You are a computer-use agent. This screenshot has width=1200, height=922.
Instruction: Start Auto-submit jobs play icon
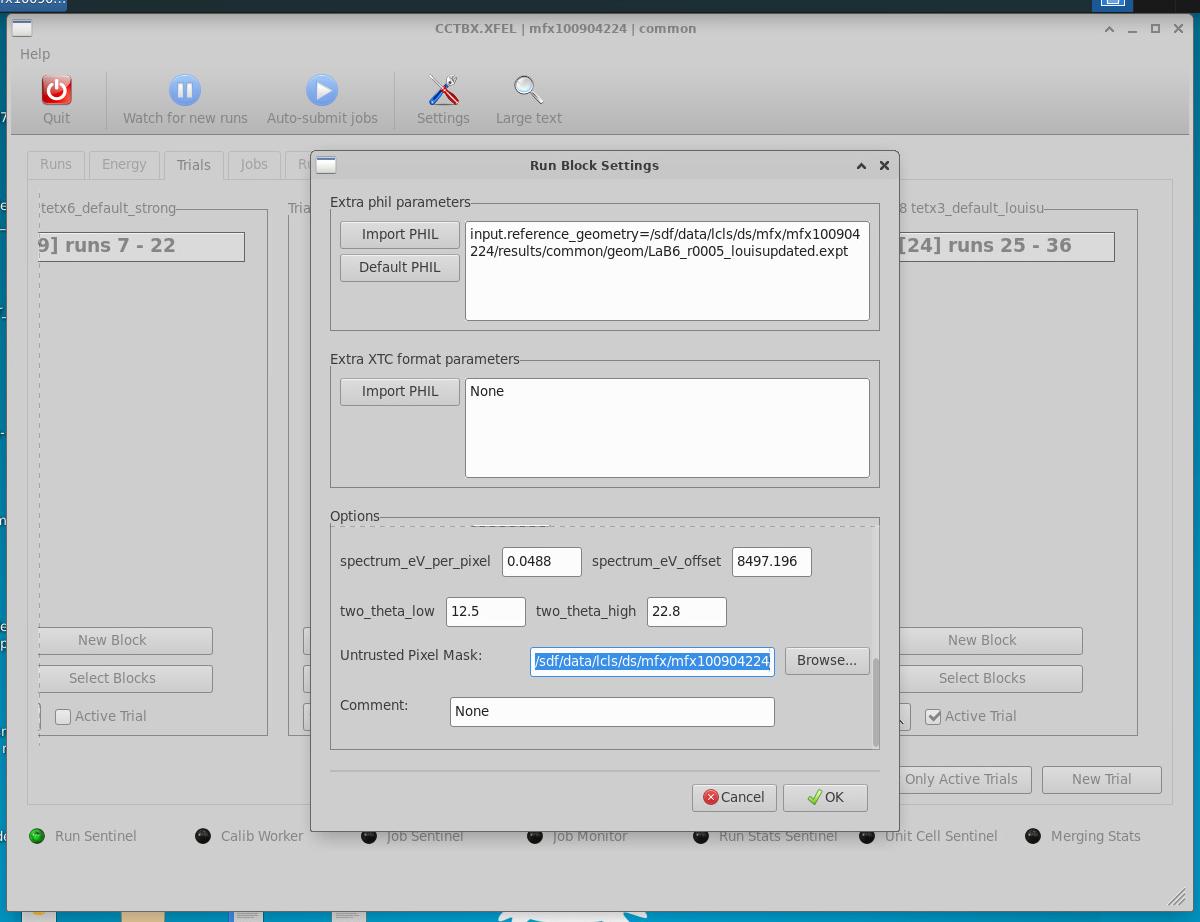[322, 90]
